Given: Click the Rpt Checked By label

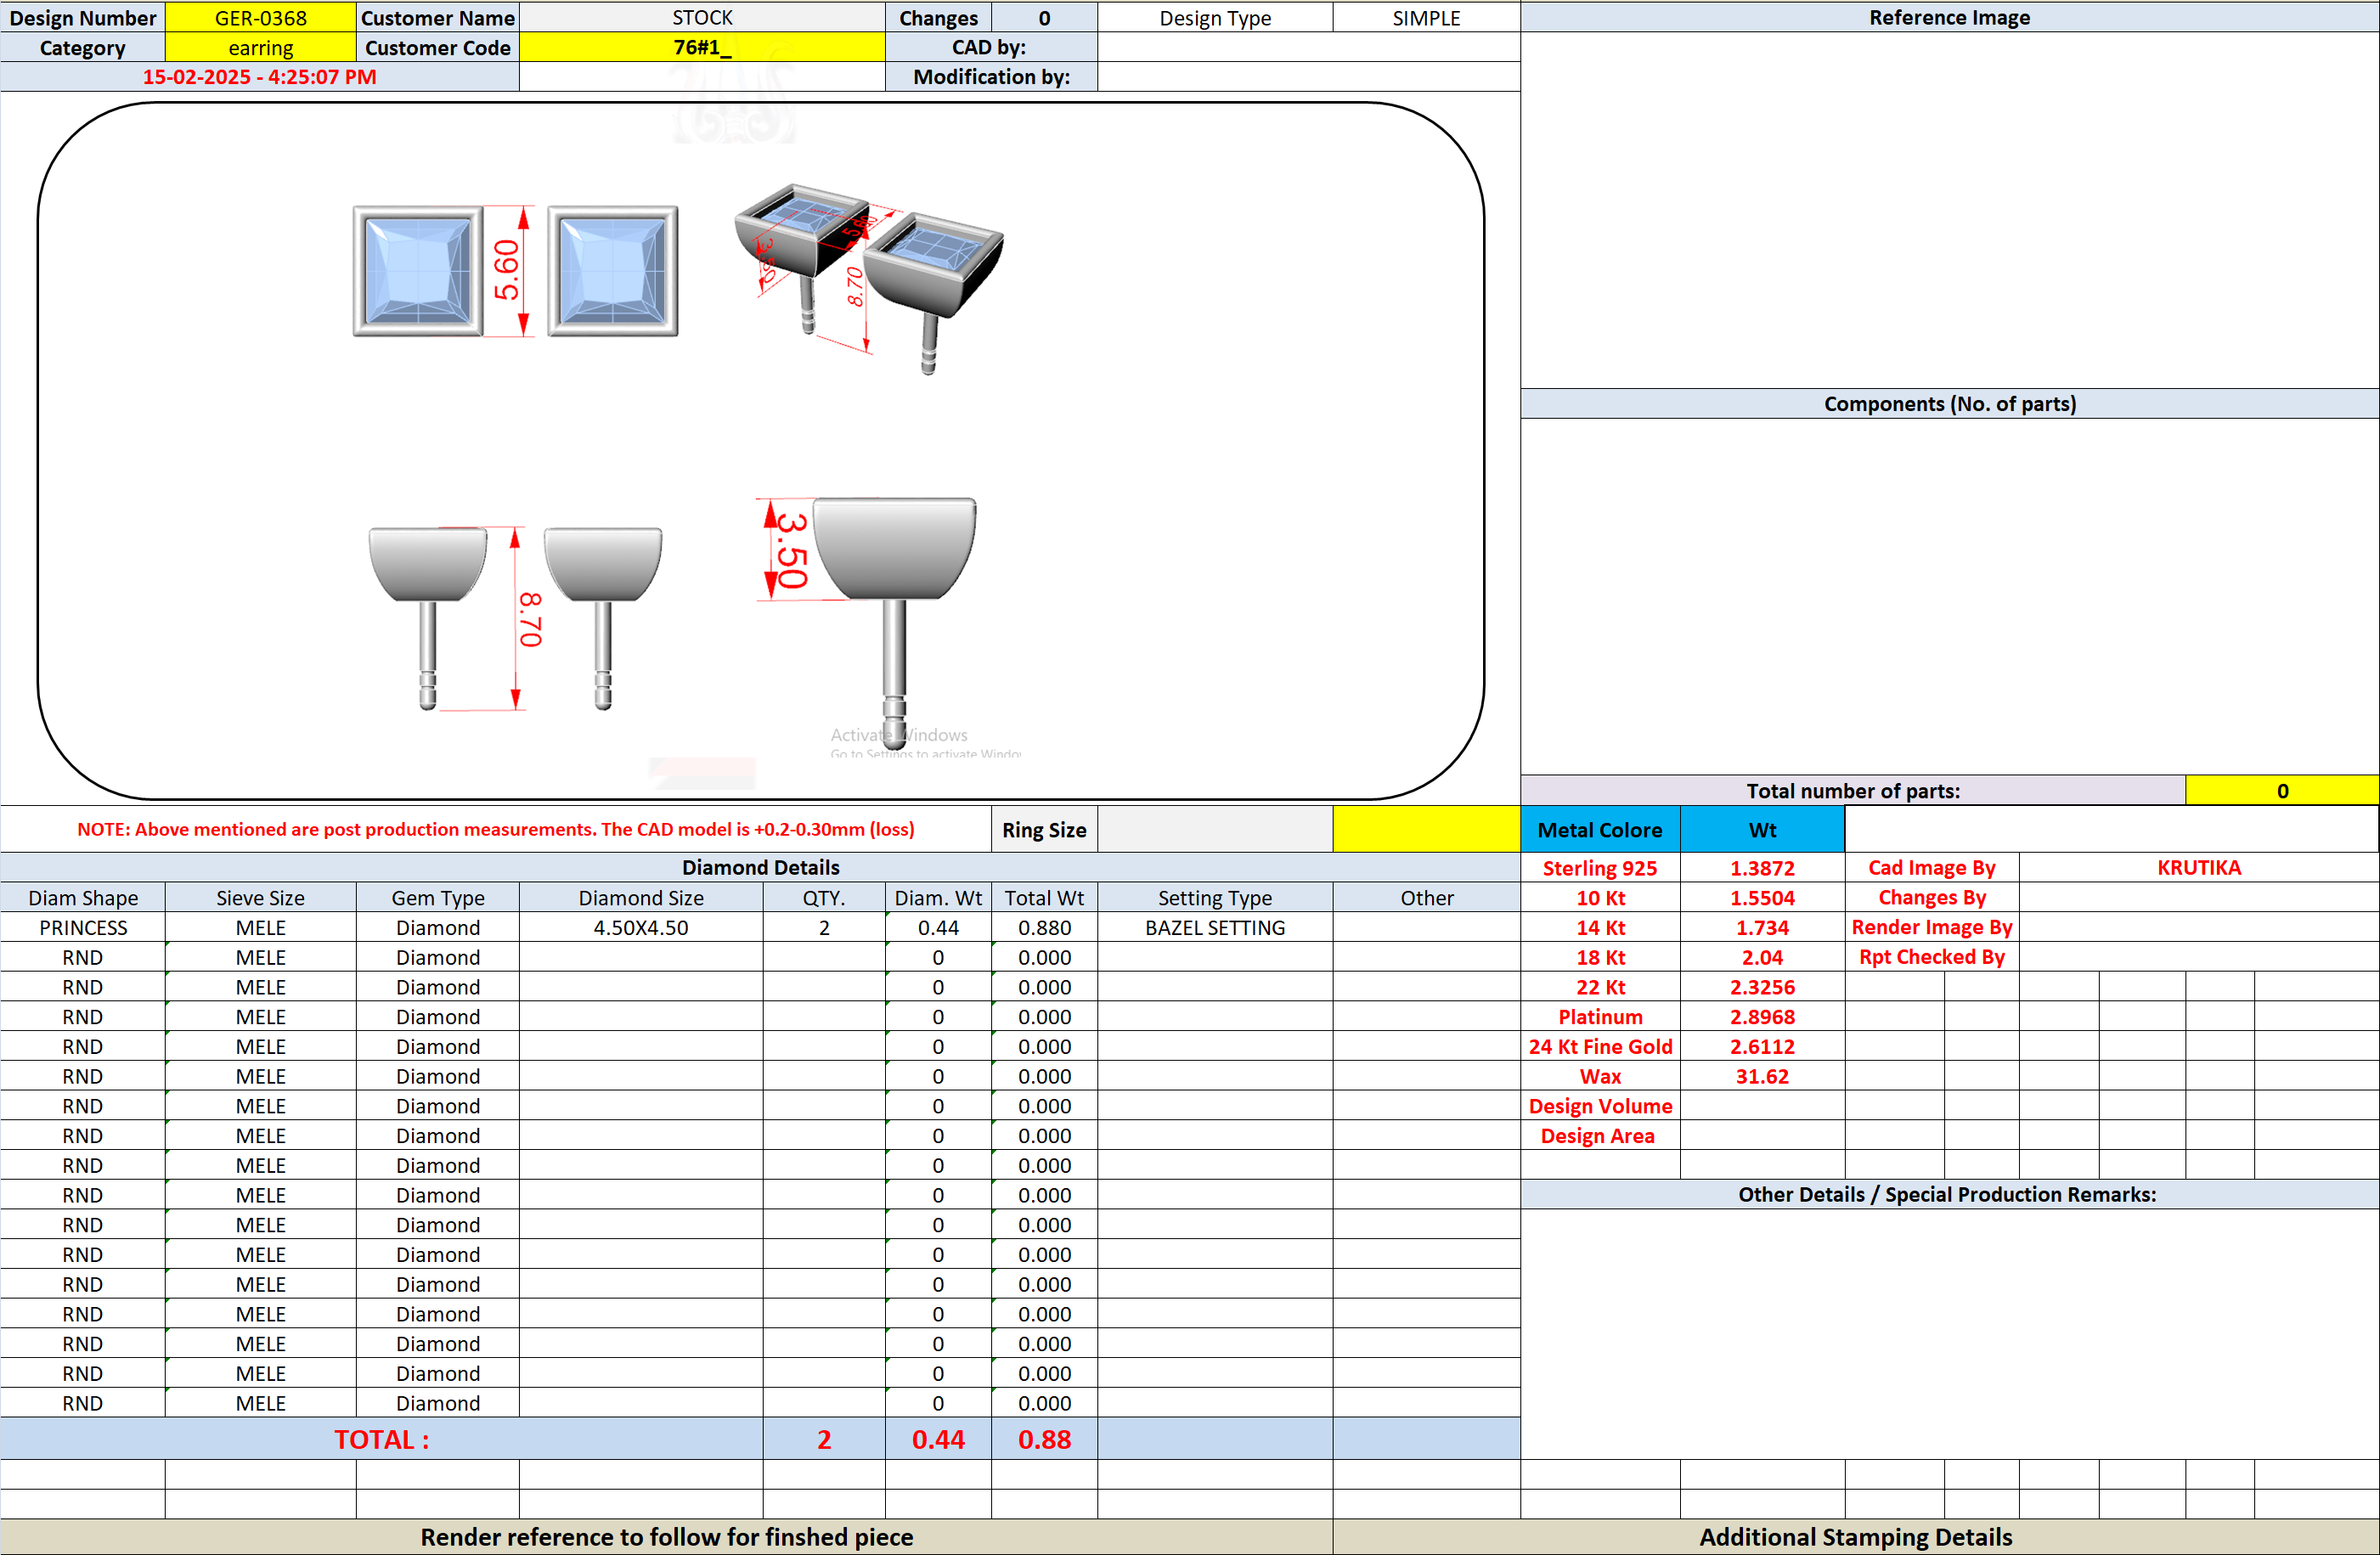Looking at the screenshot, I should pyautogui.click(x=1931, y=957).
